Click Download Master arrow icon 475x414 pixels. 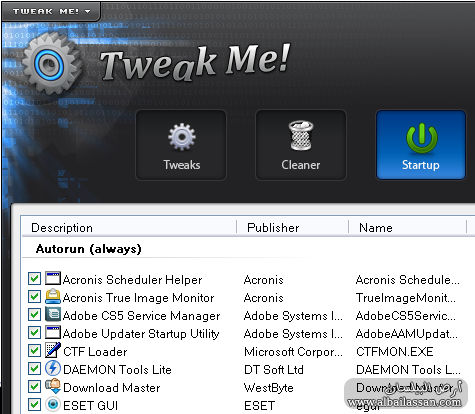point(53,386)
